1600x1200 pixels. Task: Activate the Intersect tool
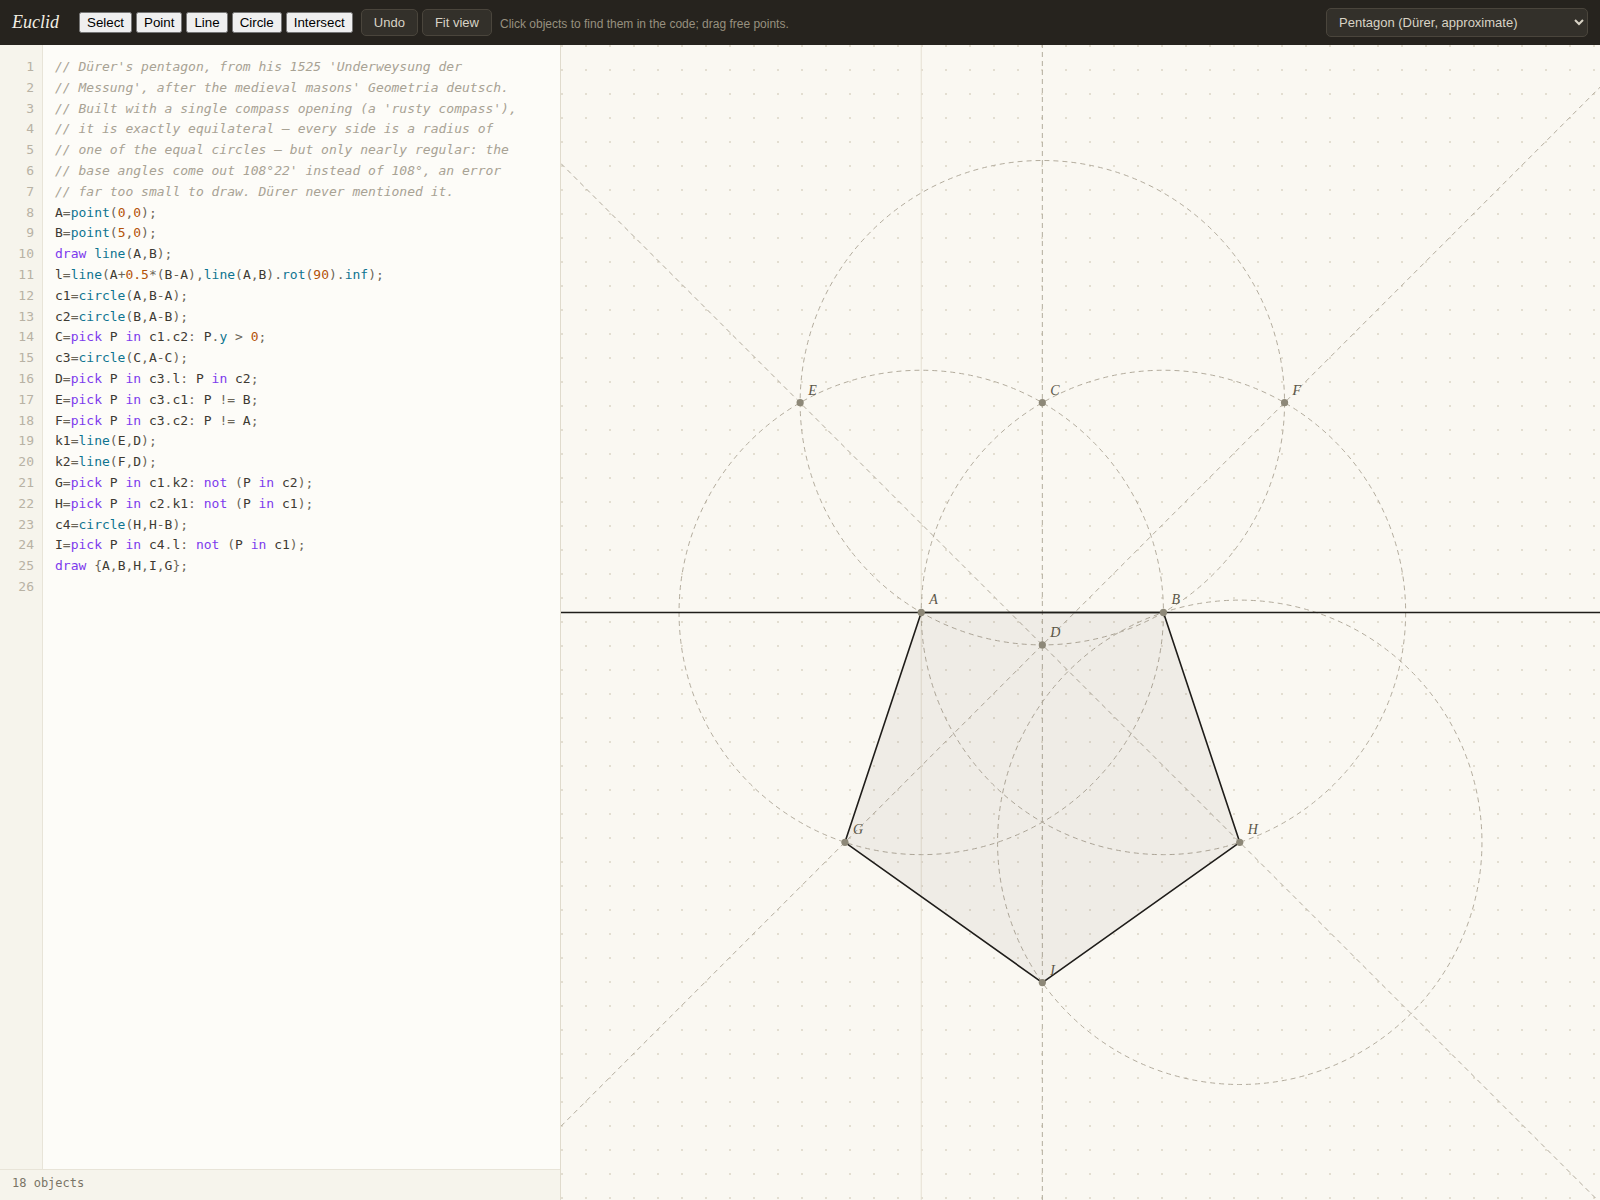click(x=319, y=22)
